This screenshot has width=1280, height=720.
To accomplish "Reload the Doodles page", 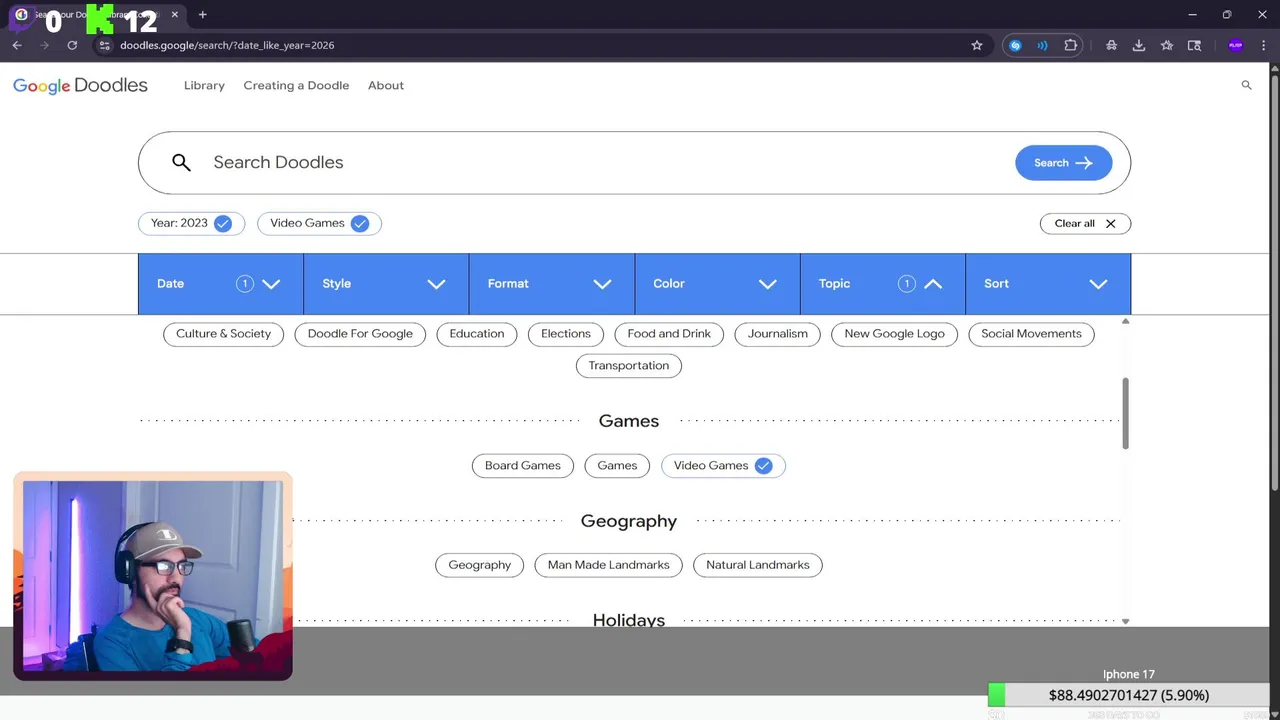I will click(x=72, y=45).
